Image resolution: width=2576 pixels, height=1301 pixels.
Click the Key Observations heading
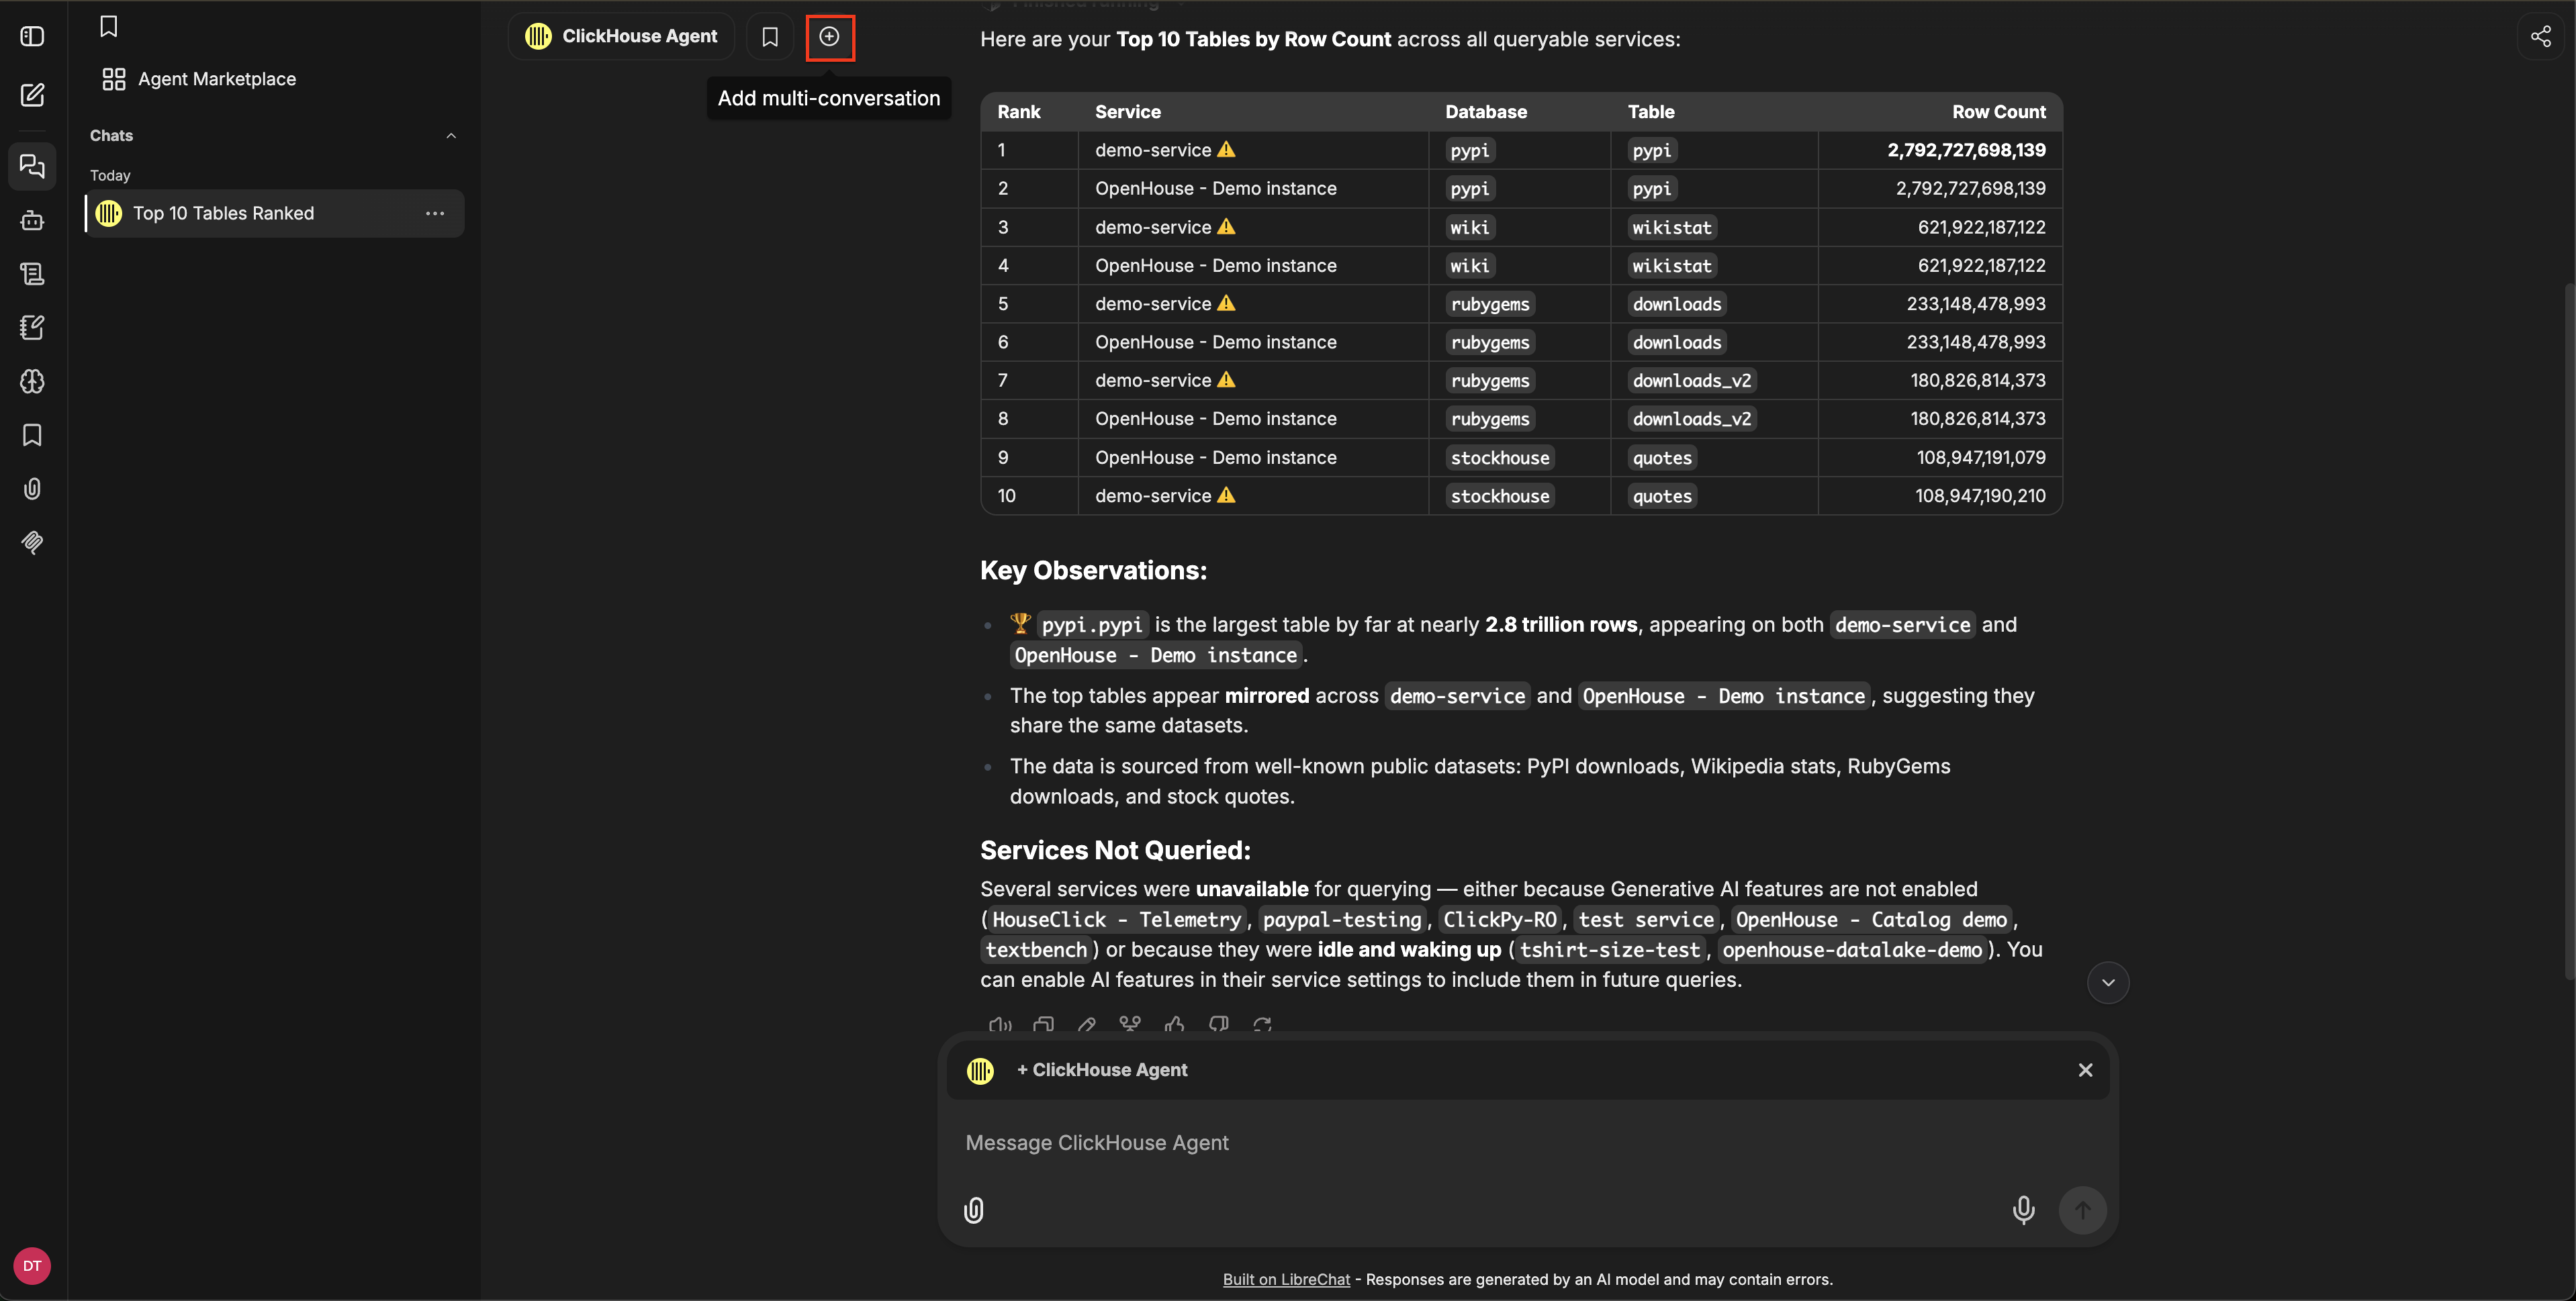tap(1093, 571)
